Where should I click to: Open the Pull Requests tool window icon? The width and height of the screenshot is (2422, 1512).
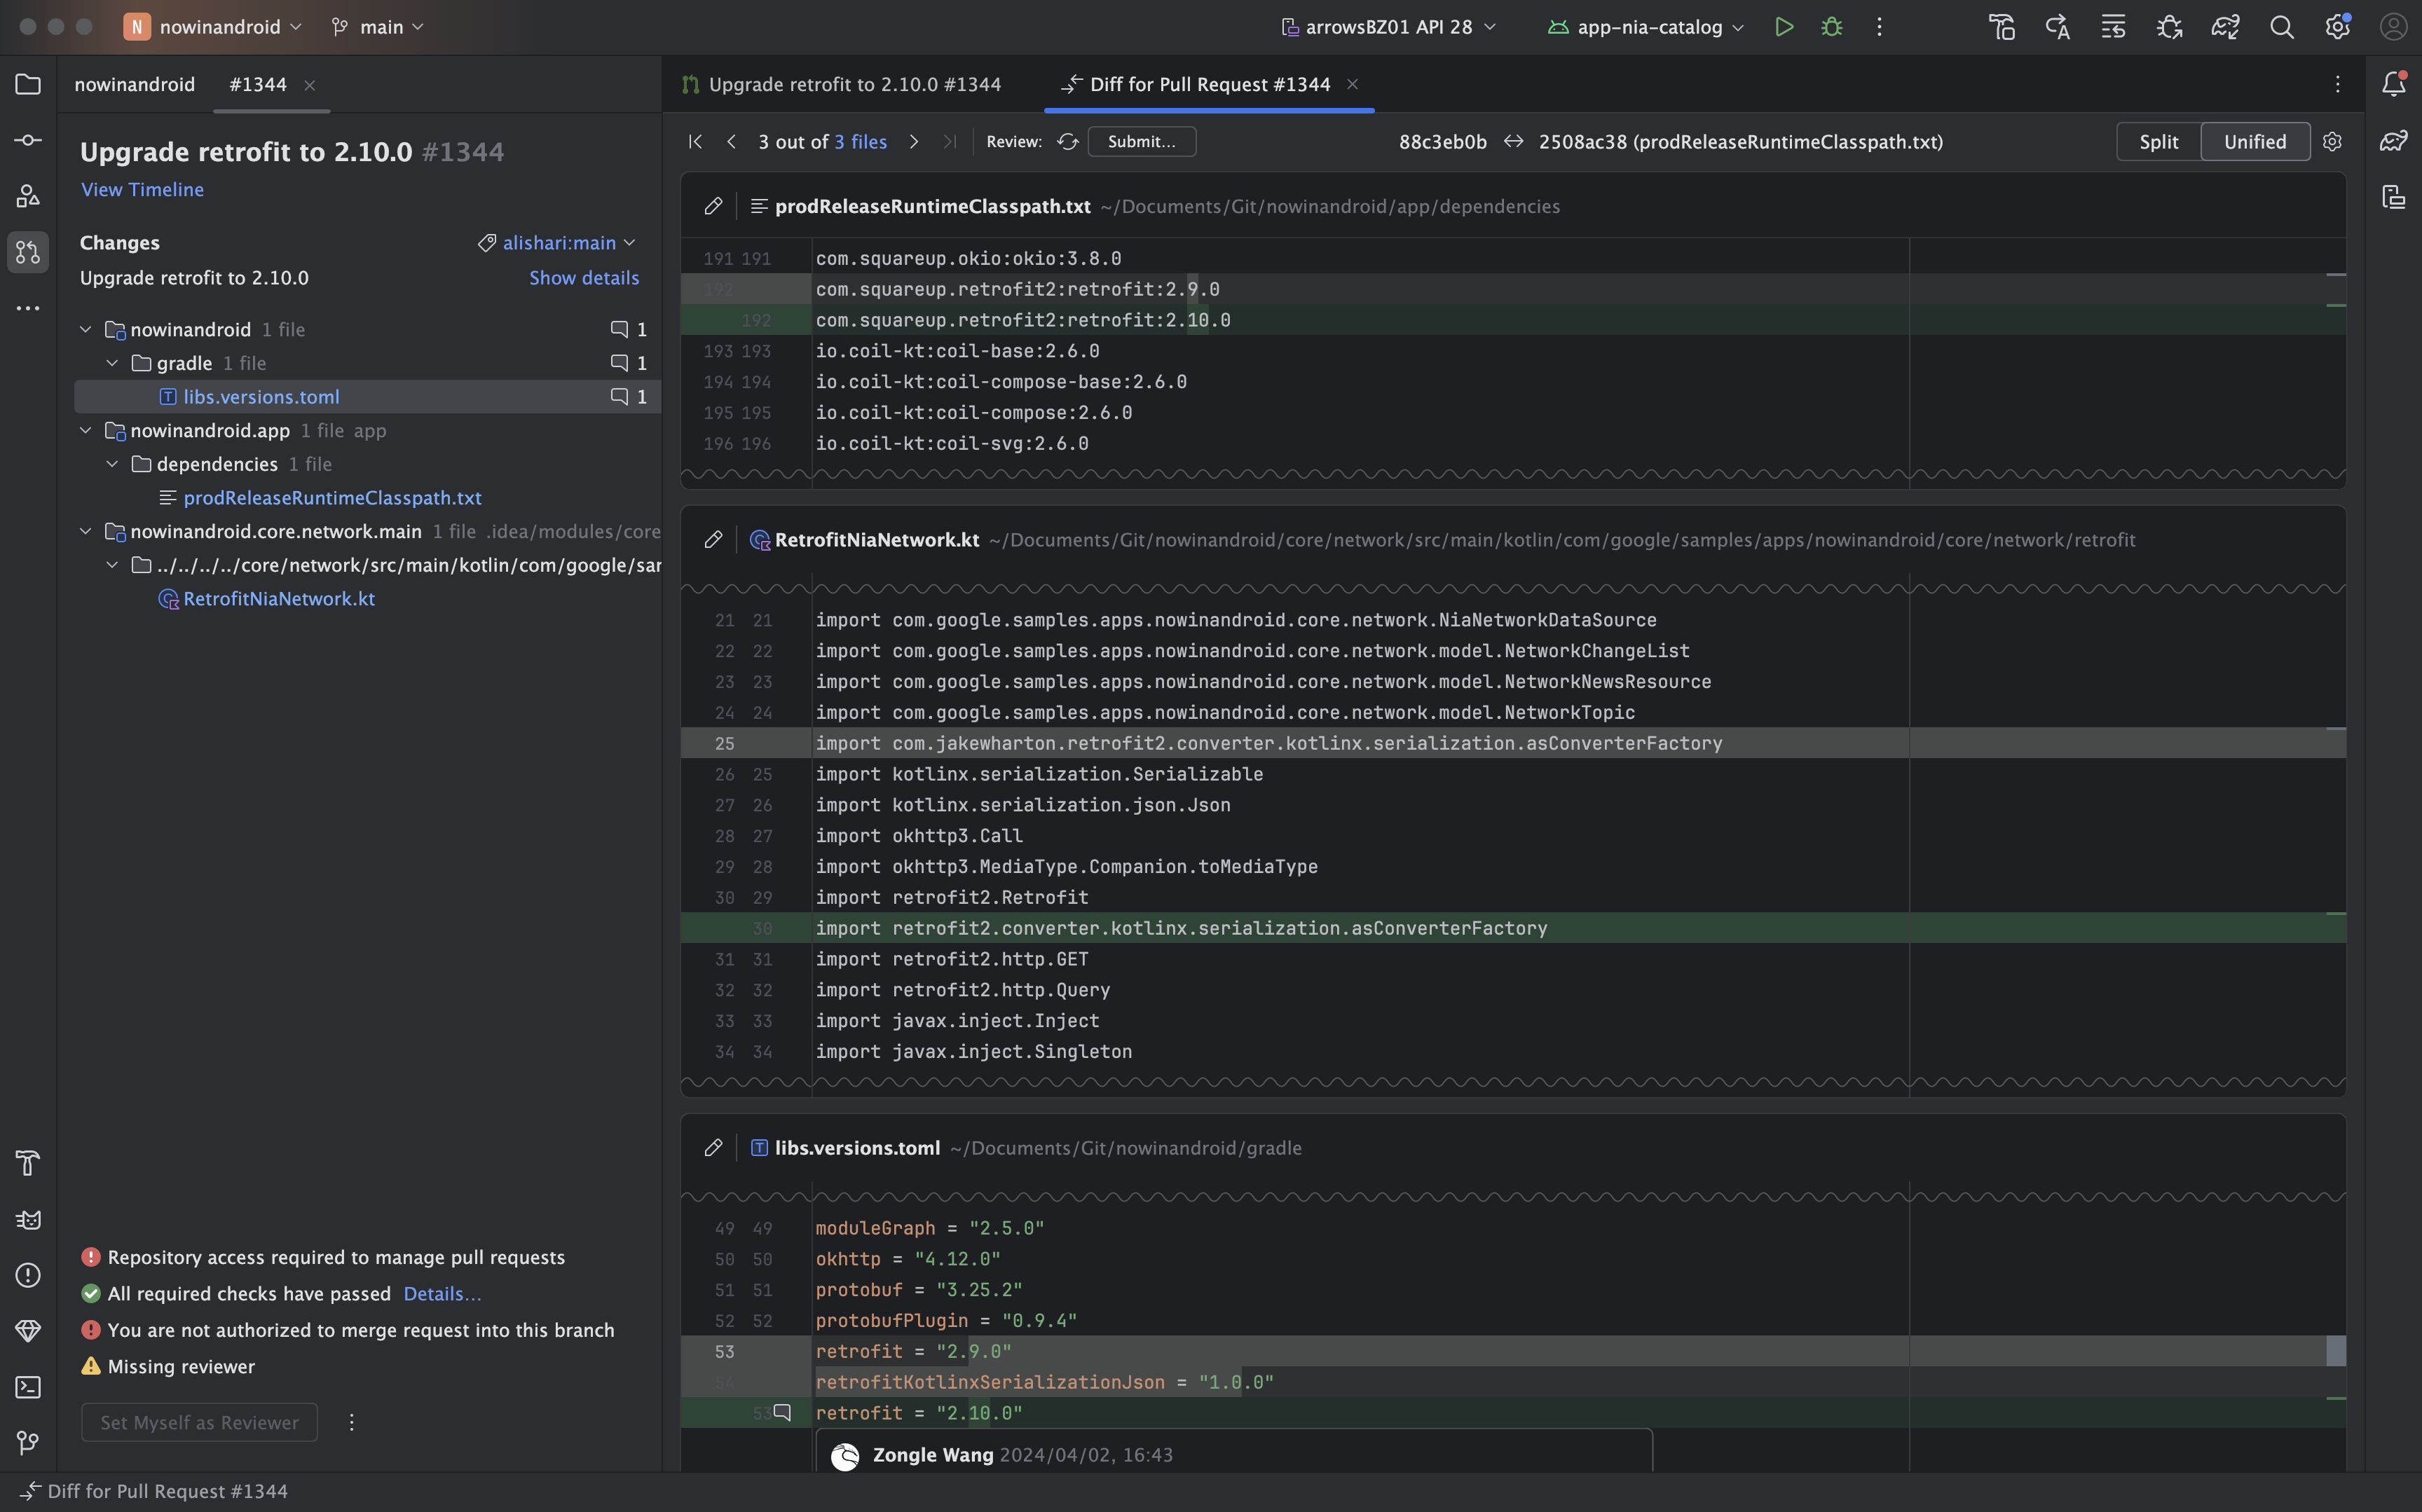(x=28, y=252)
